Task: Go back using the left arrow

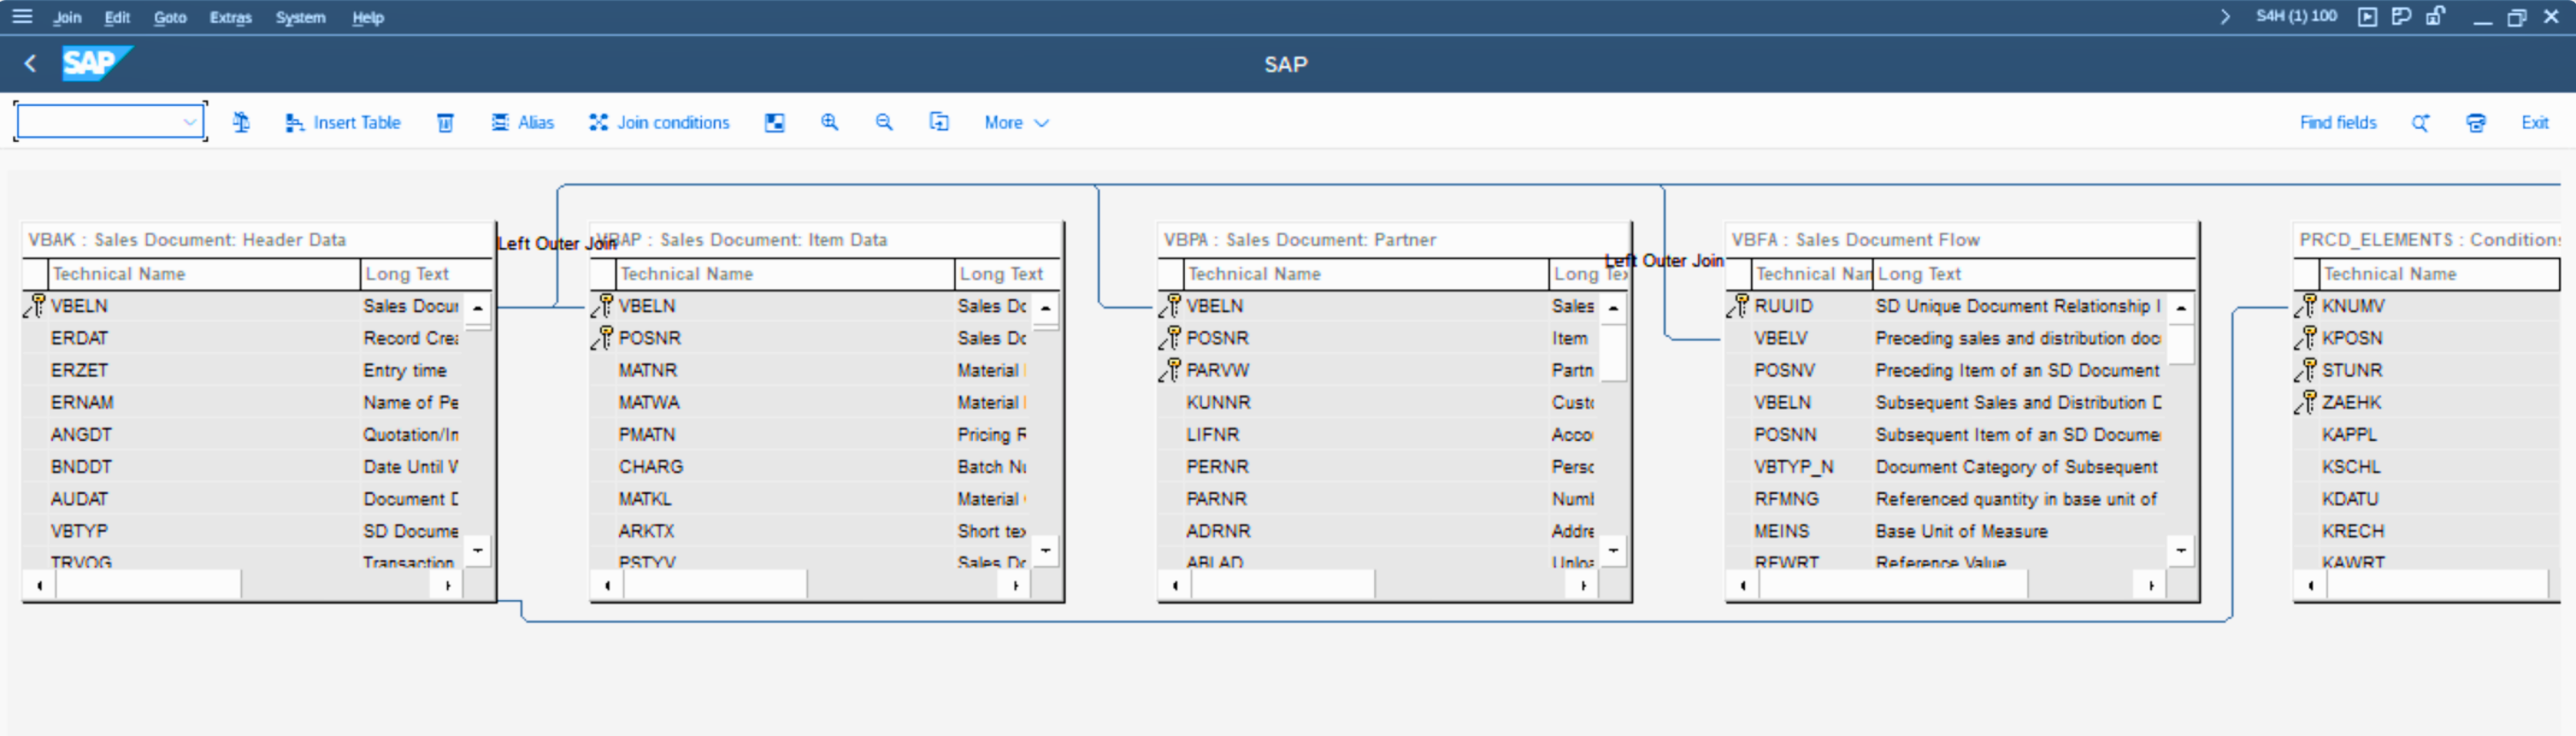Action: [x=31, y=64]
